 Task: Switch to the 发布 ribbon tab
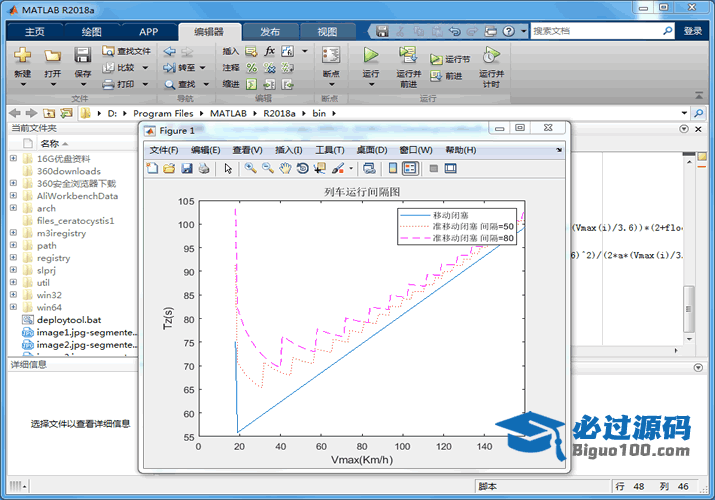click(x=270, y=32)
